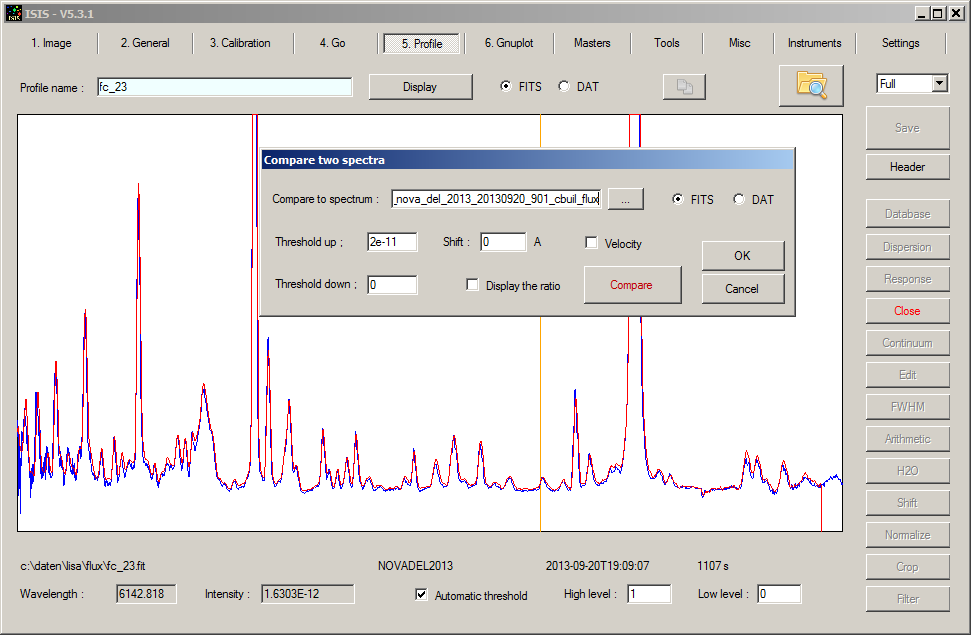Viewport: 971px width, 635px height.
Task: Enable the Velocity checkbox
Action: coord(591,242)
